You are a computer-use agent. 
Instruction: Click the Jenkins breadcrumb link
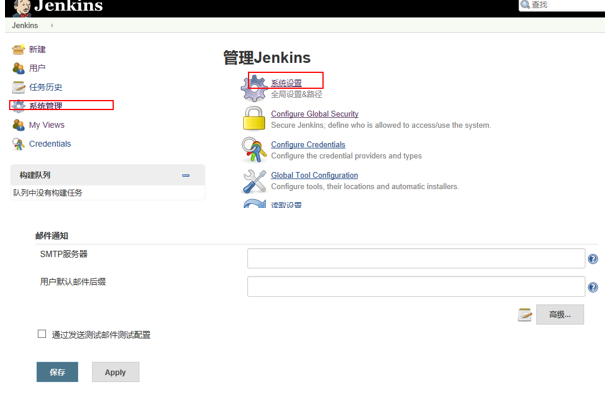point(25,25)
